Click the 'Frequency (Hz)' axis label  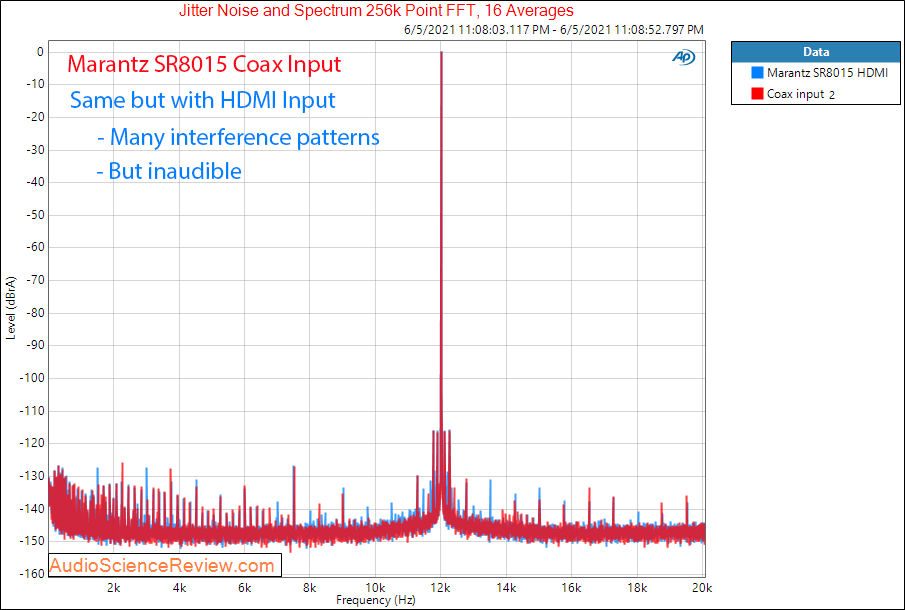click(x=376, y=600)
